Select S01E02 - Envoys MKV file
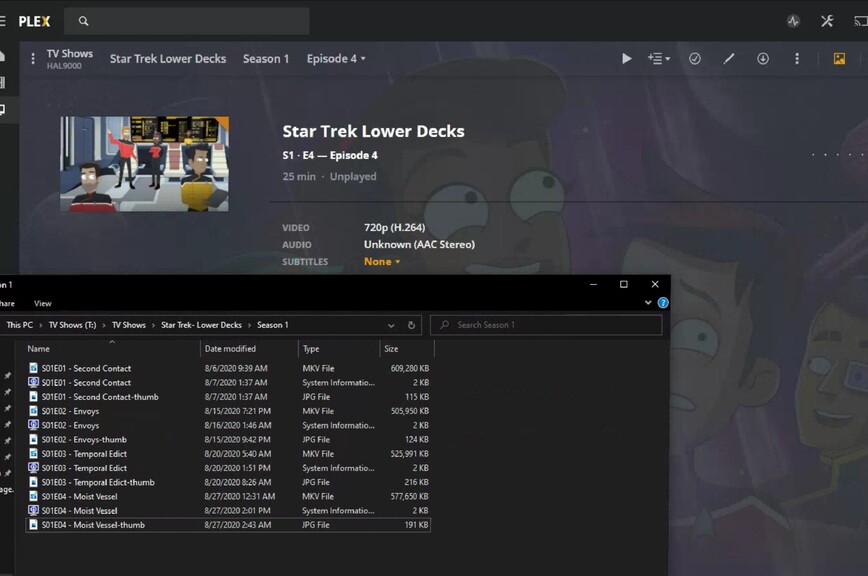868x576 pixels. (x=228, y=411)
